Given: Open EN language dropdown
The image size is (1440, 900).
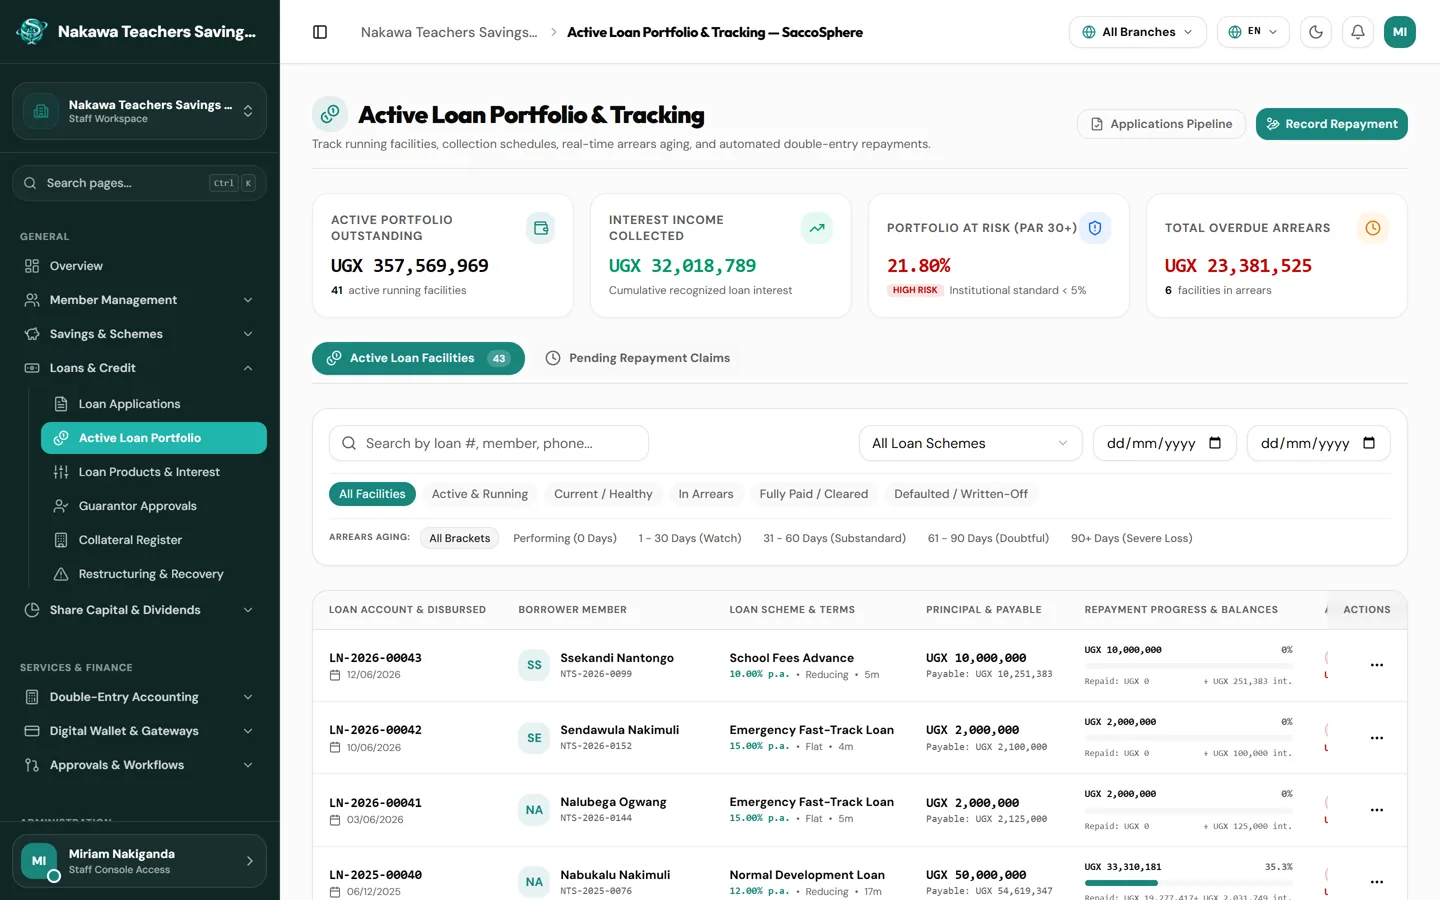Looking at the screenshot, I should [x=1253, y=32].
